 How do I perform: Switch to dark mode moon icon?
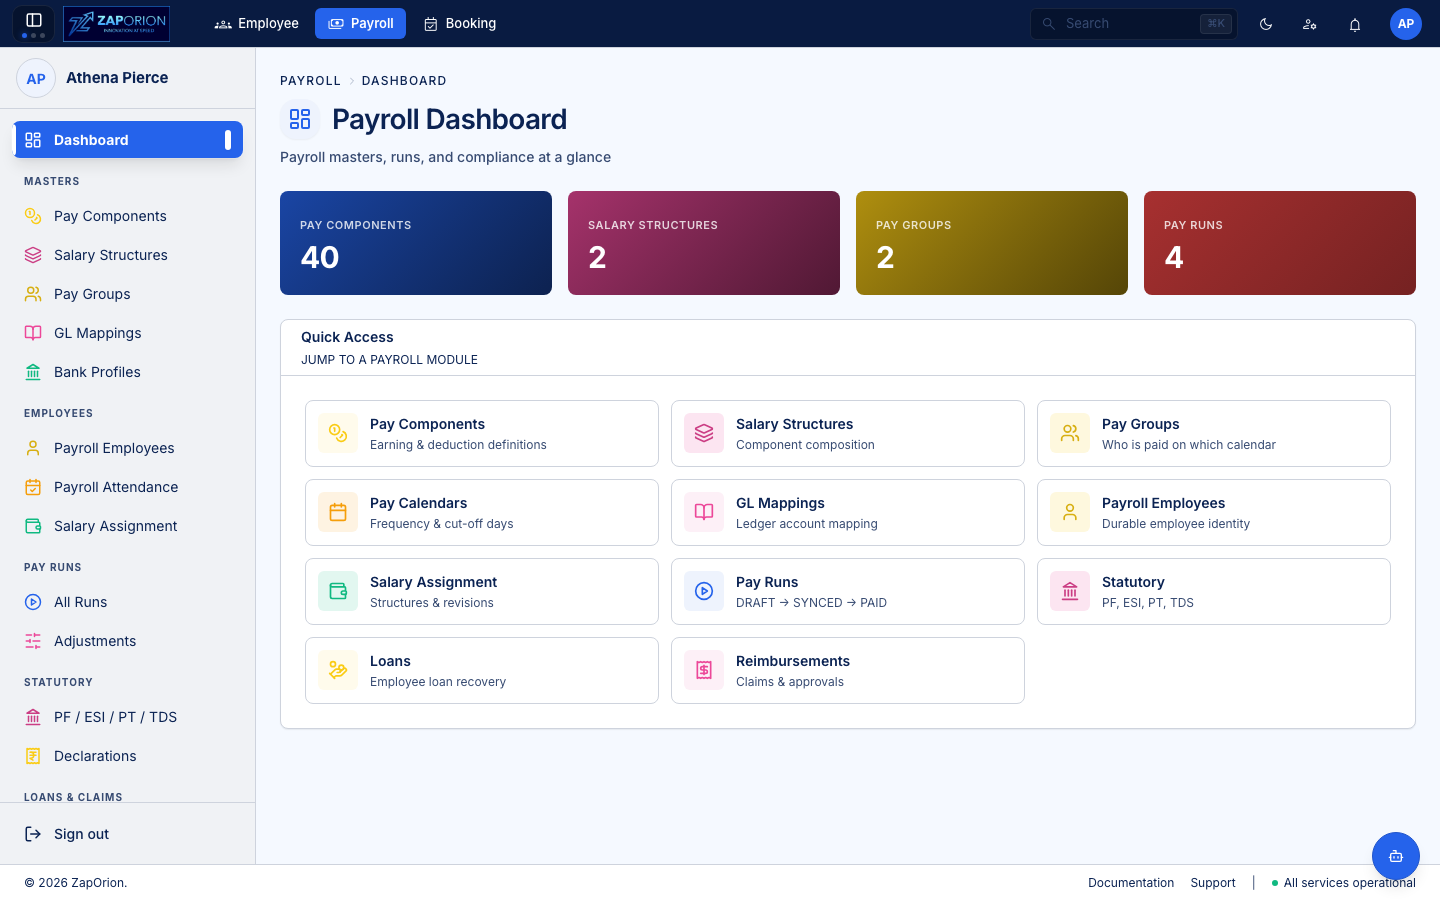coord(1266,24)
